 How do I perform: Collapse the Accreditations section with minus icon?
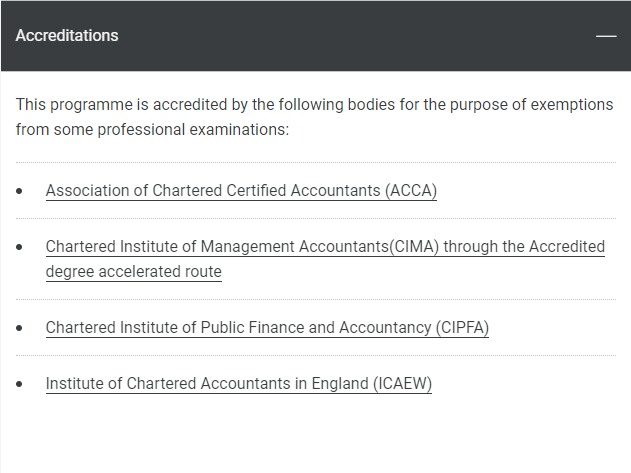[606, 36]
